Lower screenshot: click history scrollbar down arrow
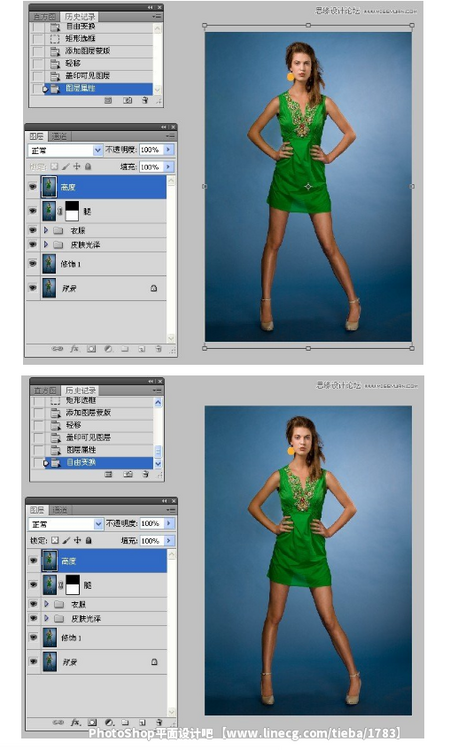 pyautogui.click(x=158, y=464)
